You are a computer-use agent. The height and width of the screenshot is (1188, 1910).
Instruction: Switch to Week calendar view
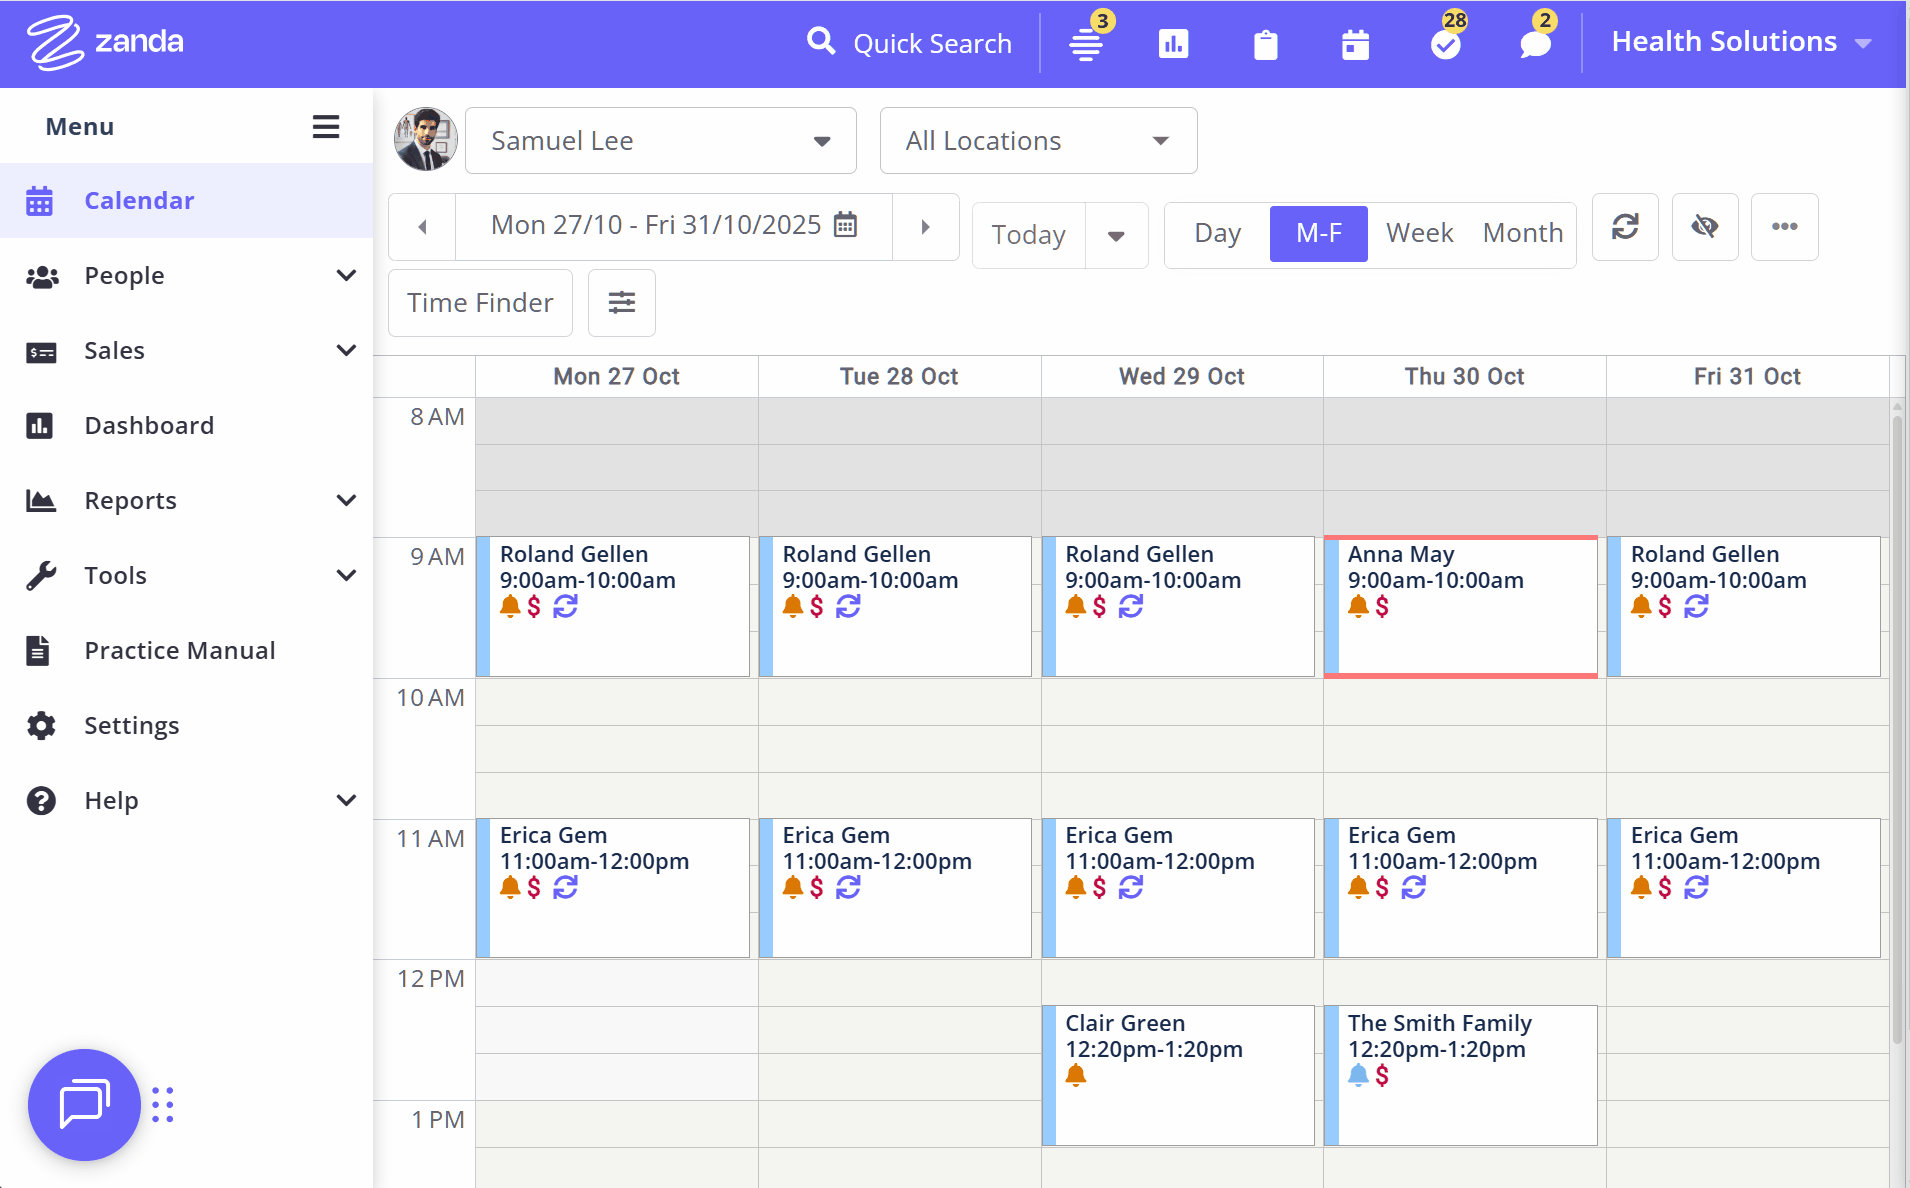[1419, 233]
